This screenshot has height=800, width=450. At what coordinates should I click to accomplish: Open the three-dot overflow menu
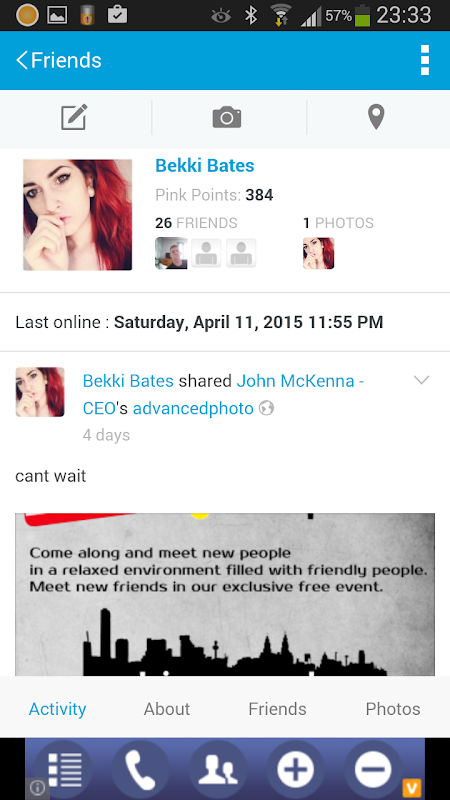click(x=424, y=60)
